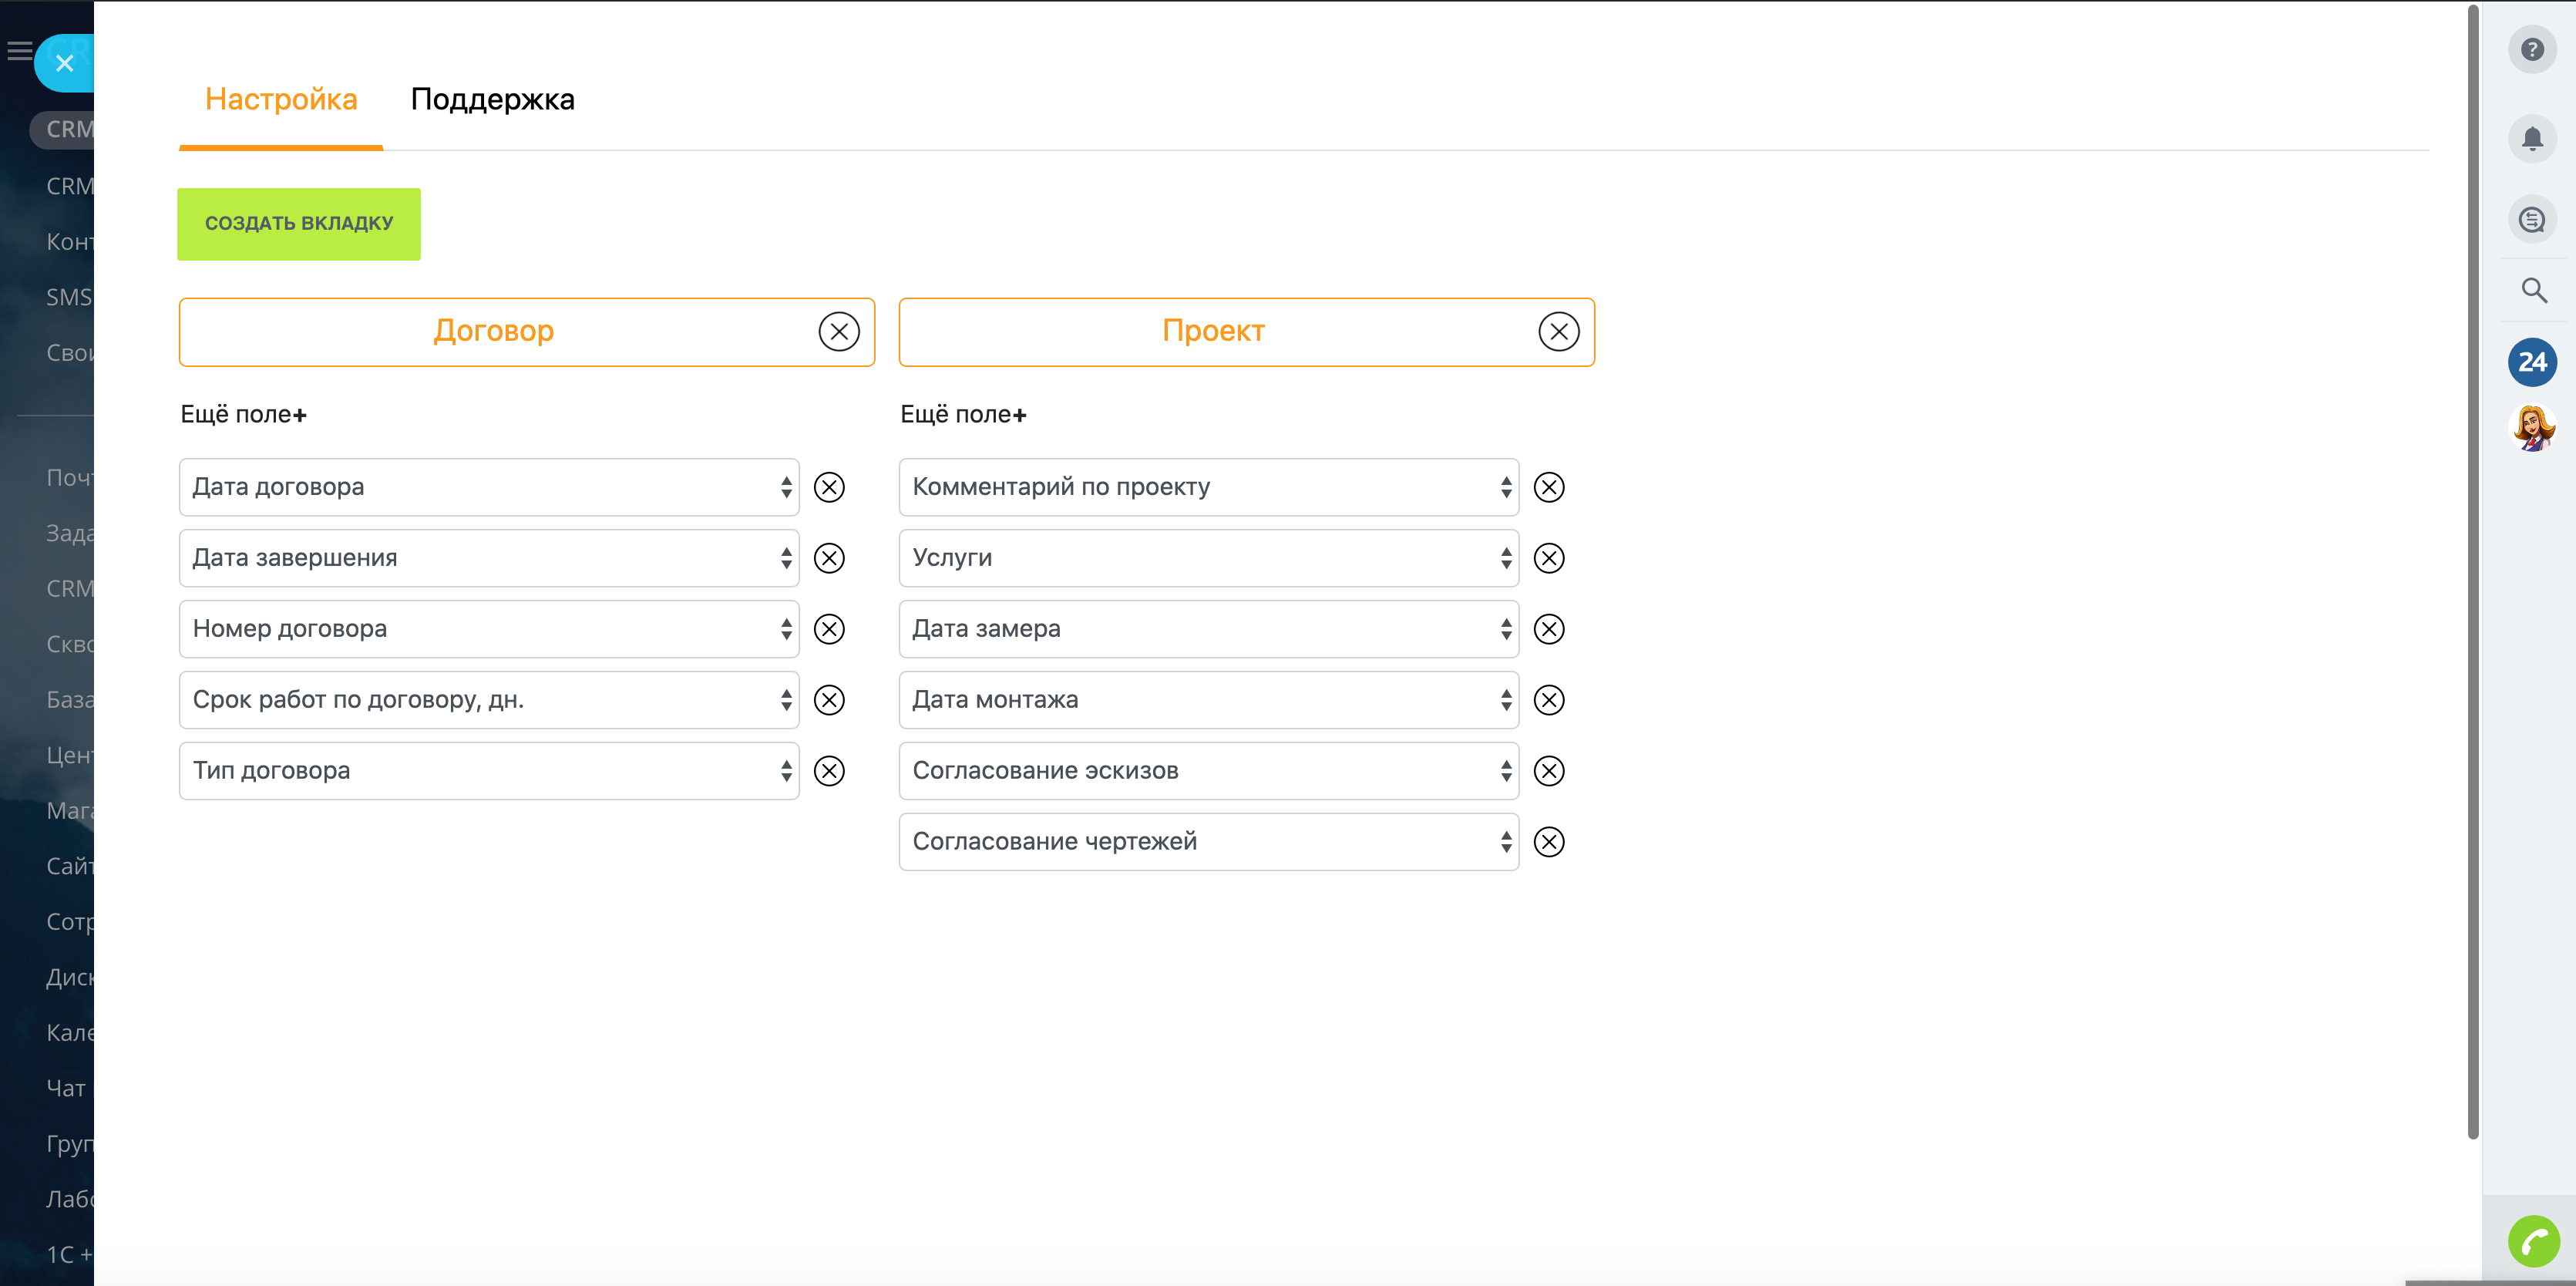This screenshot has width=2576, height=1286.
Task: Expand Срок работ по договору dropdown
Action: (x=488, y=700)
